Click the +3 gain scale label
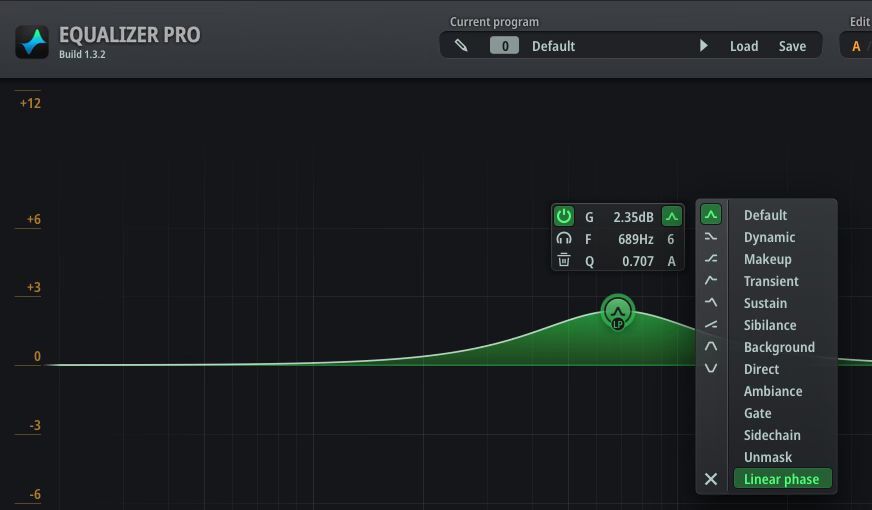Screen dimensions: 872x510 tap(34, 288)
